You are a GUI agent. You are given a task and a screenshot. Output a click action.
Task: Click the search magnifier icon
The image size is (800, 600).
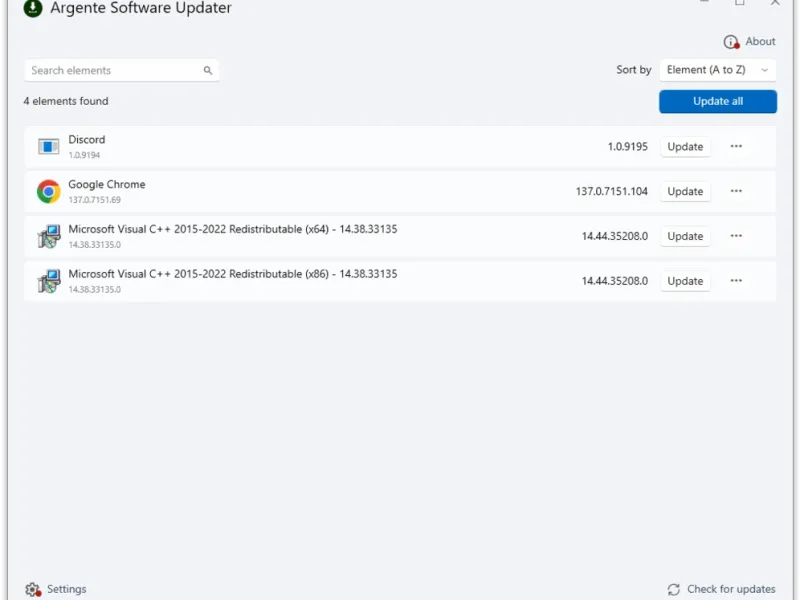tap(208, 70)
